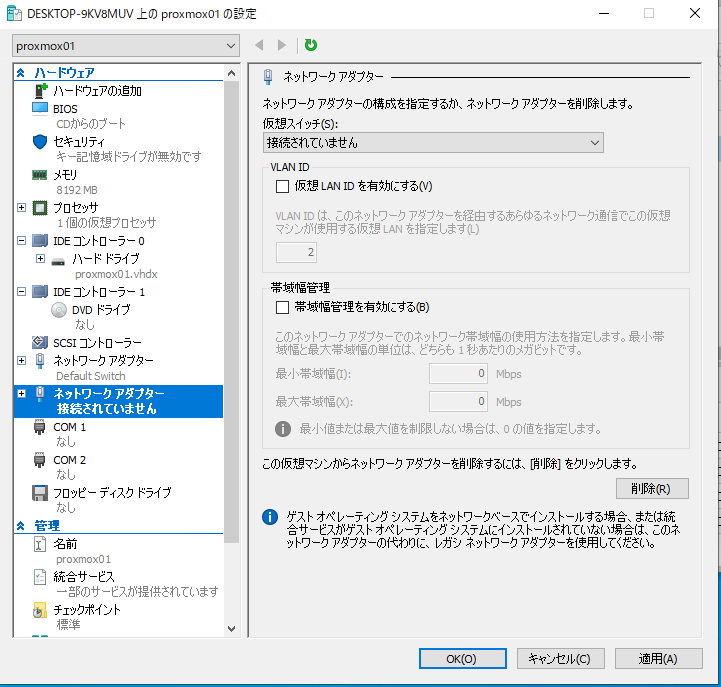Select COM 1 port item
This screenshot has width=721, height=687.
69,427
